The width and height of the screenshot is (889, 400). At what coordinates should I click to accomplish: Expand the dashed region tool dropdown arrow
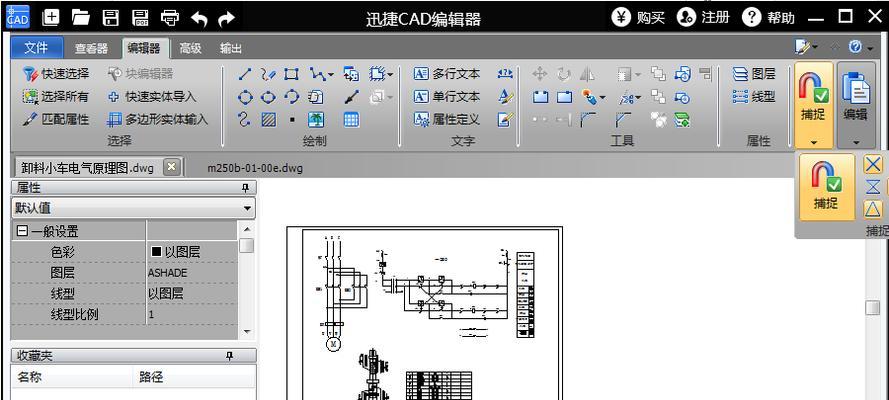click(x=390, y=74)
